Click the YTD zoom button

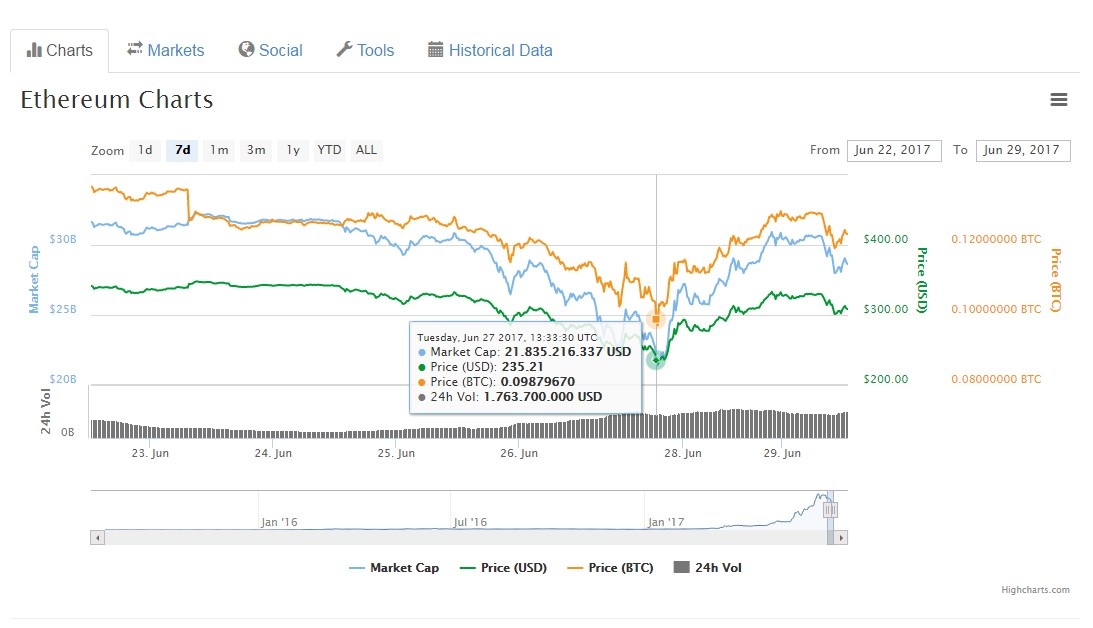click(328, 150)
